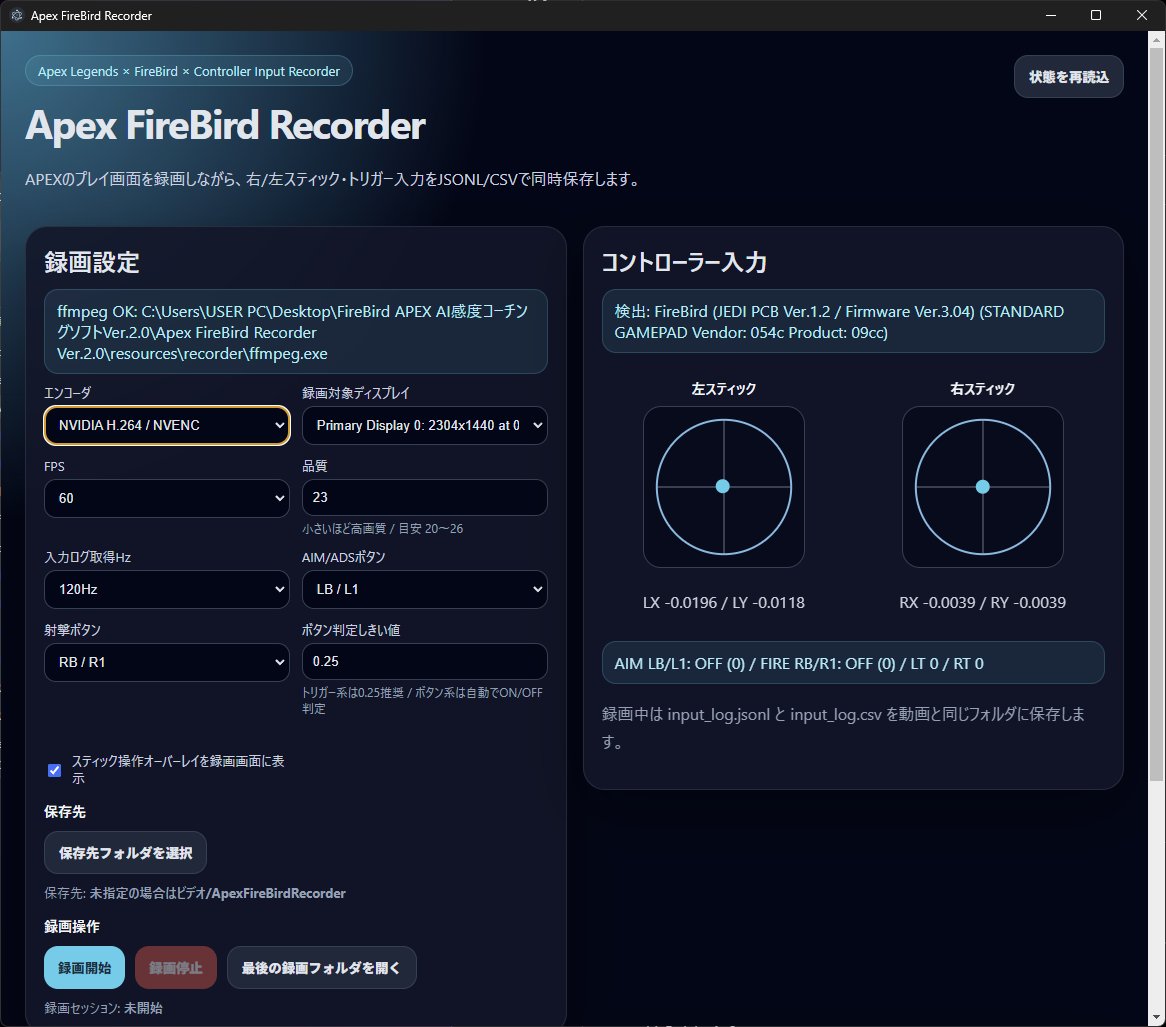Screen dimensions: 1166x1027
Task: Open the 録画対象ディスプレイ dropdown showing Primary Display 0
Action: pyautogui.click(x=425, y=425)
